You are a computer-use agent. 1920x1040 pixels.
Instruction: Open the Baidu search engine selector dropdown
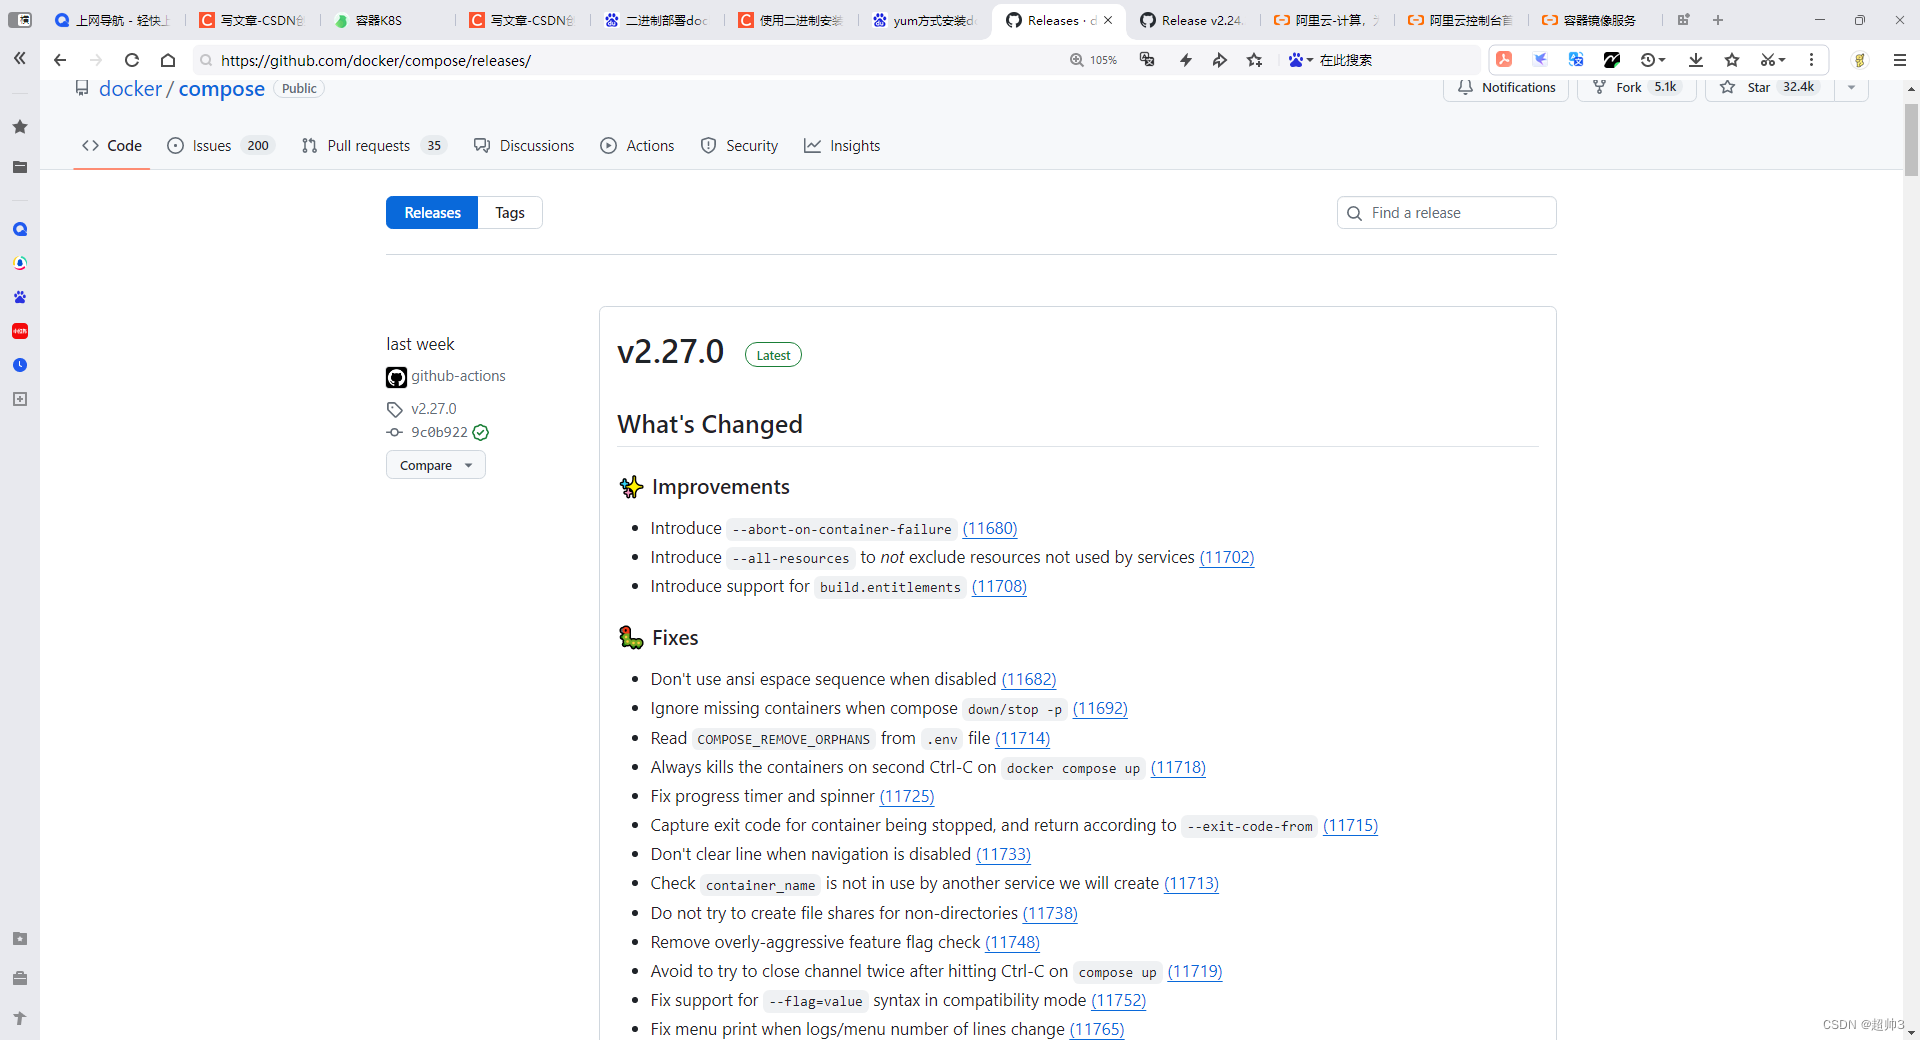point(1300,60)
